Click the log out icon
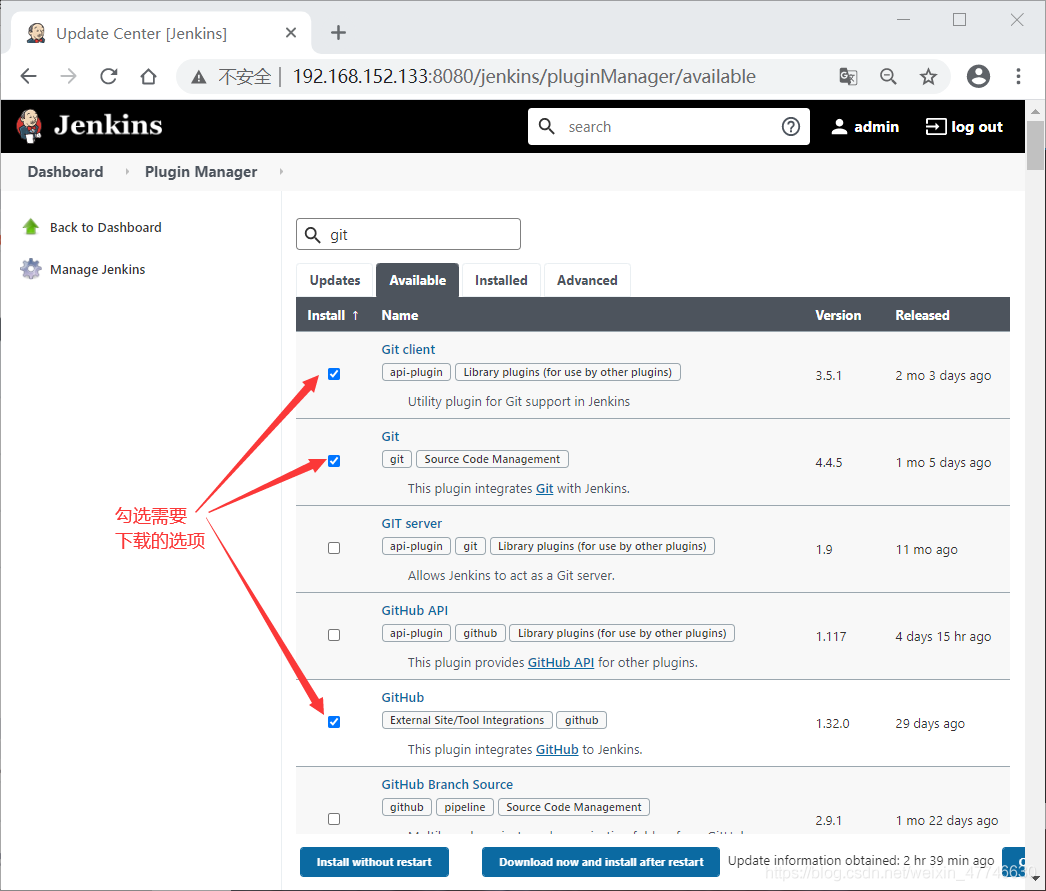This screenshot has height=891, width=1046. (935, 127)
